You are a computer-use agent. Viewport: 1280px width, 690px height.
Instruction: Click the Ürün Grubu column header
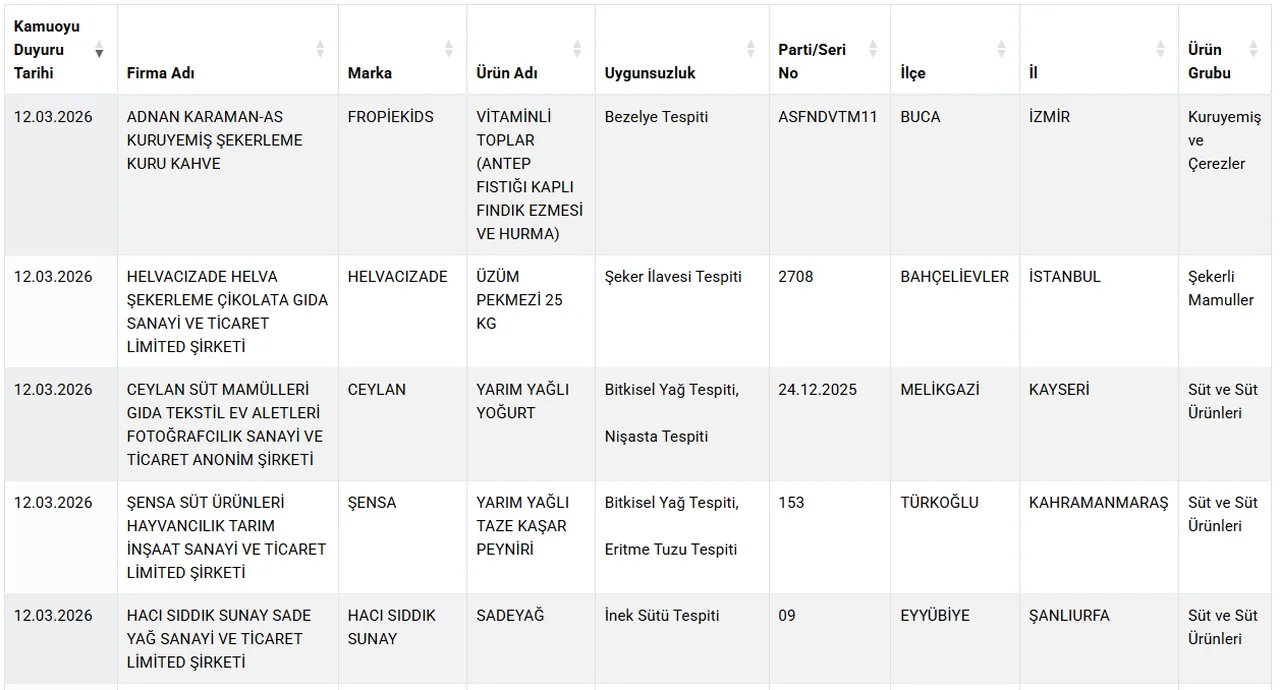tap(1209, 61)
